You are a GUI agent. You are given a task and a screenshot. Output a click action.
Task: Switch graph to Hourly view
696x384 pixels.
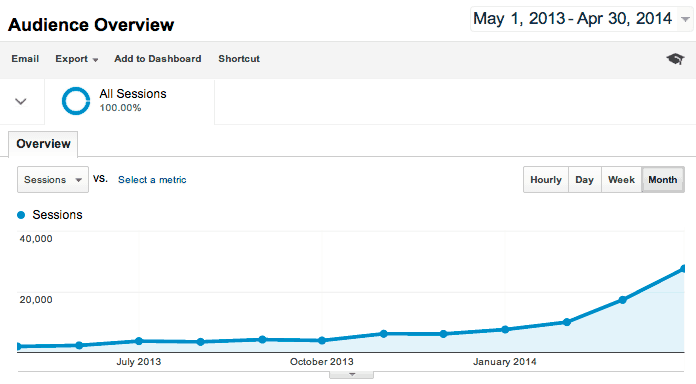point(546,180)
